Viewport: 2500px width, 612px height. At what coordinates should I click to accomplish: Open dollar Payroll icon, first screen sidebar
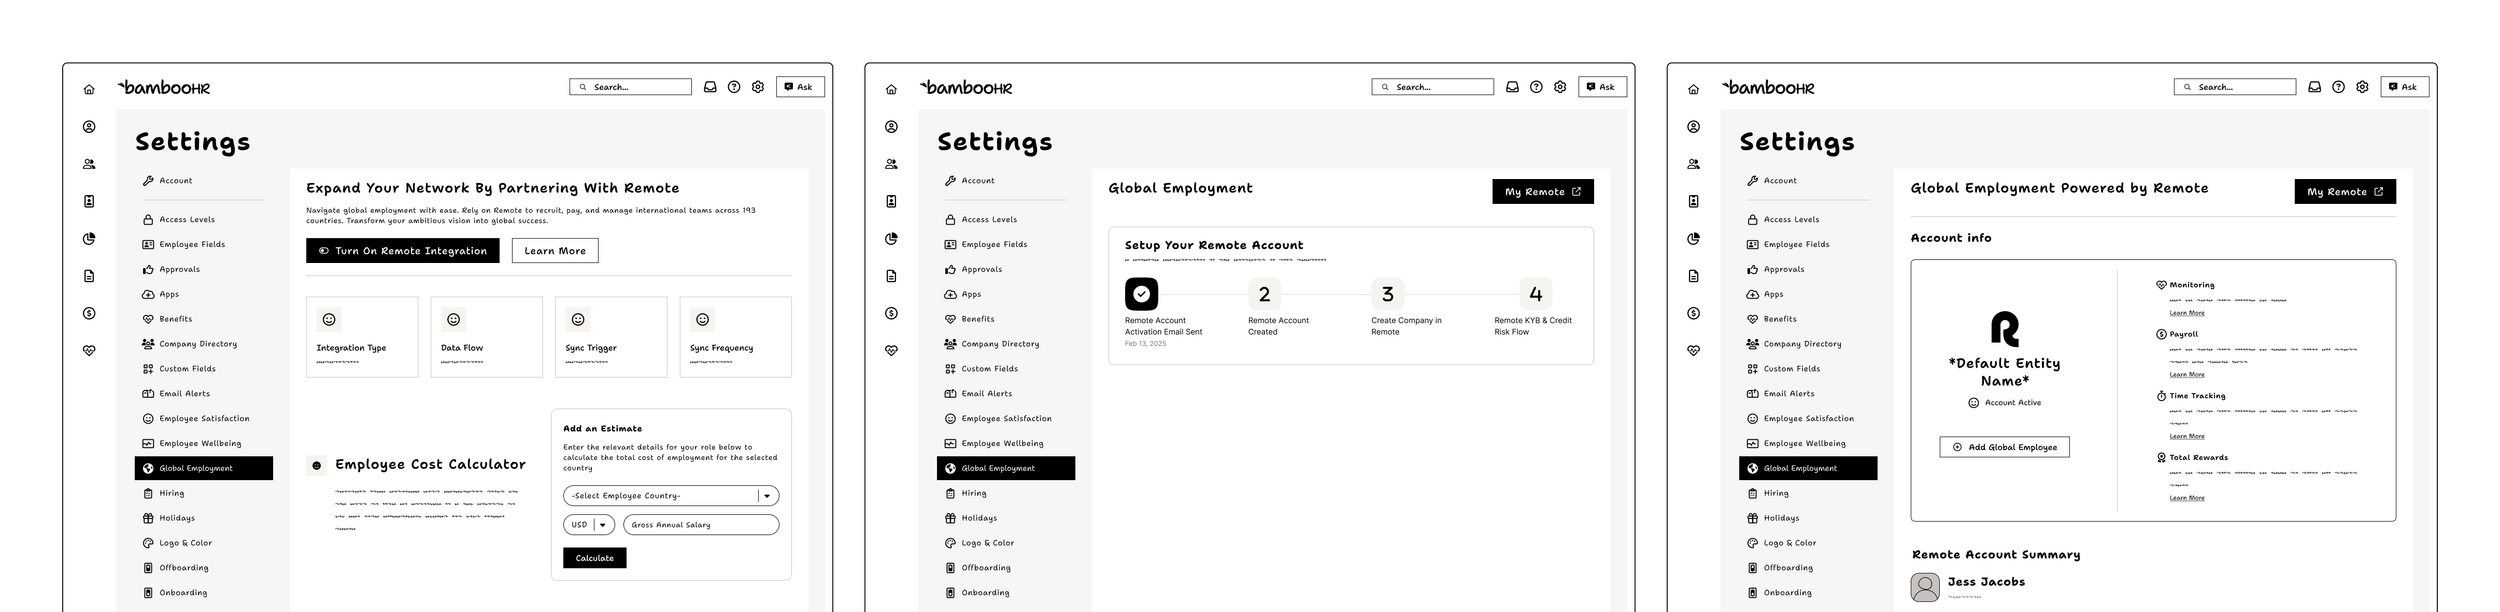tap(89, 313)
